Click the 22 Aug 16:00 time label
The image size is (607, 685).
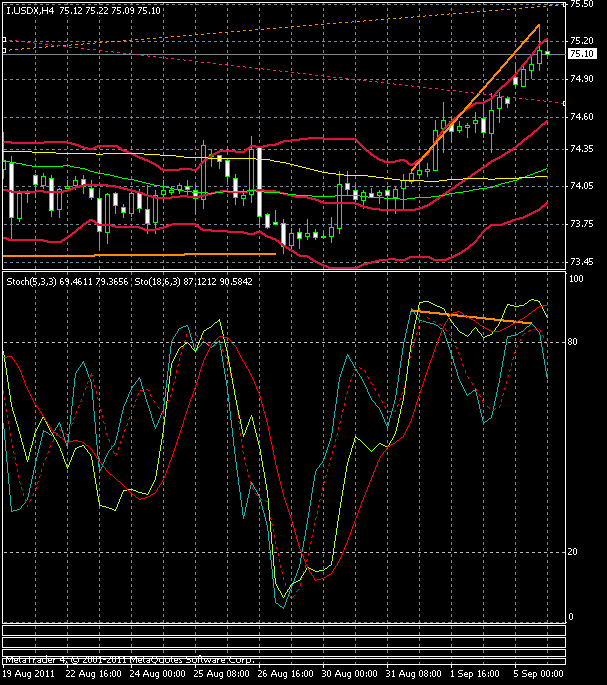94,674
